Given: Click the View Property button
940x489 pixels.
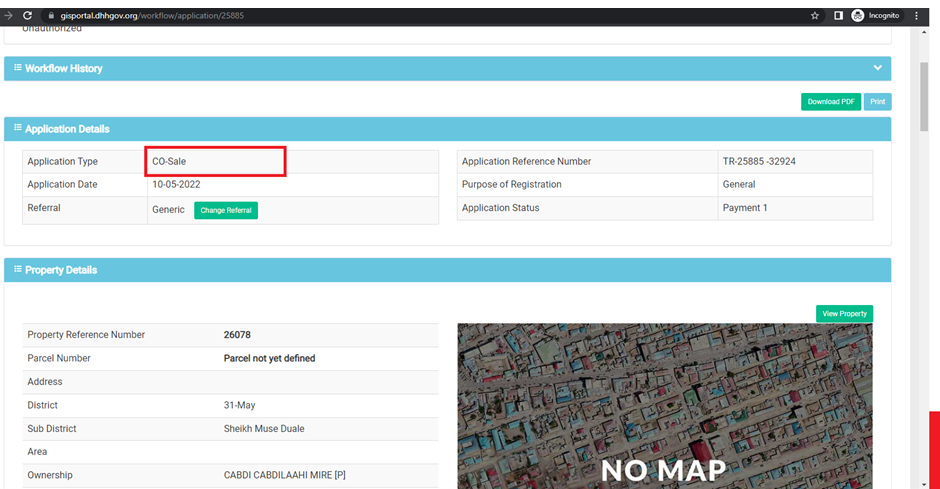Looking at the screenshot, I should (844, 313).
